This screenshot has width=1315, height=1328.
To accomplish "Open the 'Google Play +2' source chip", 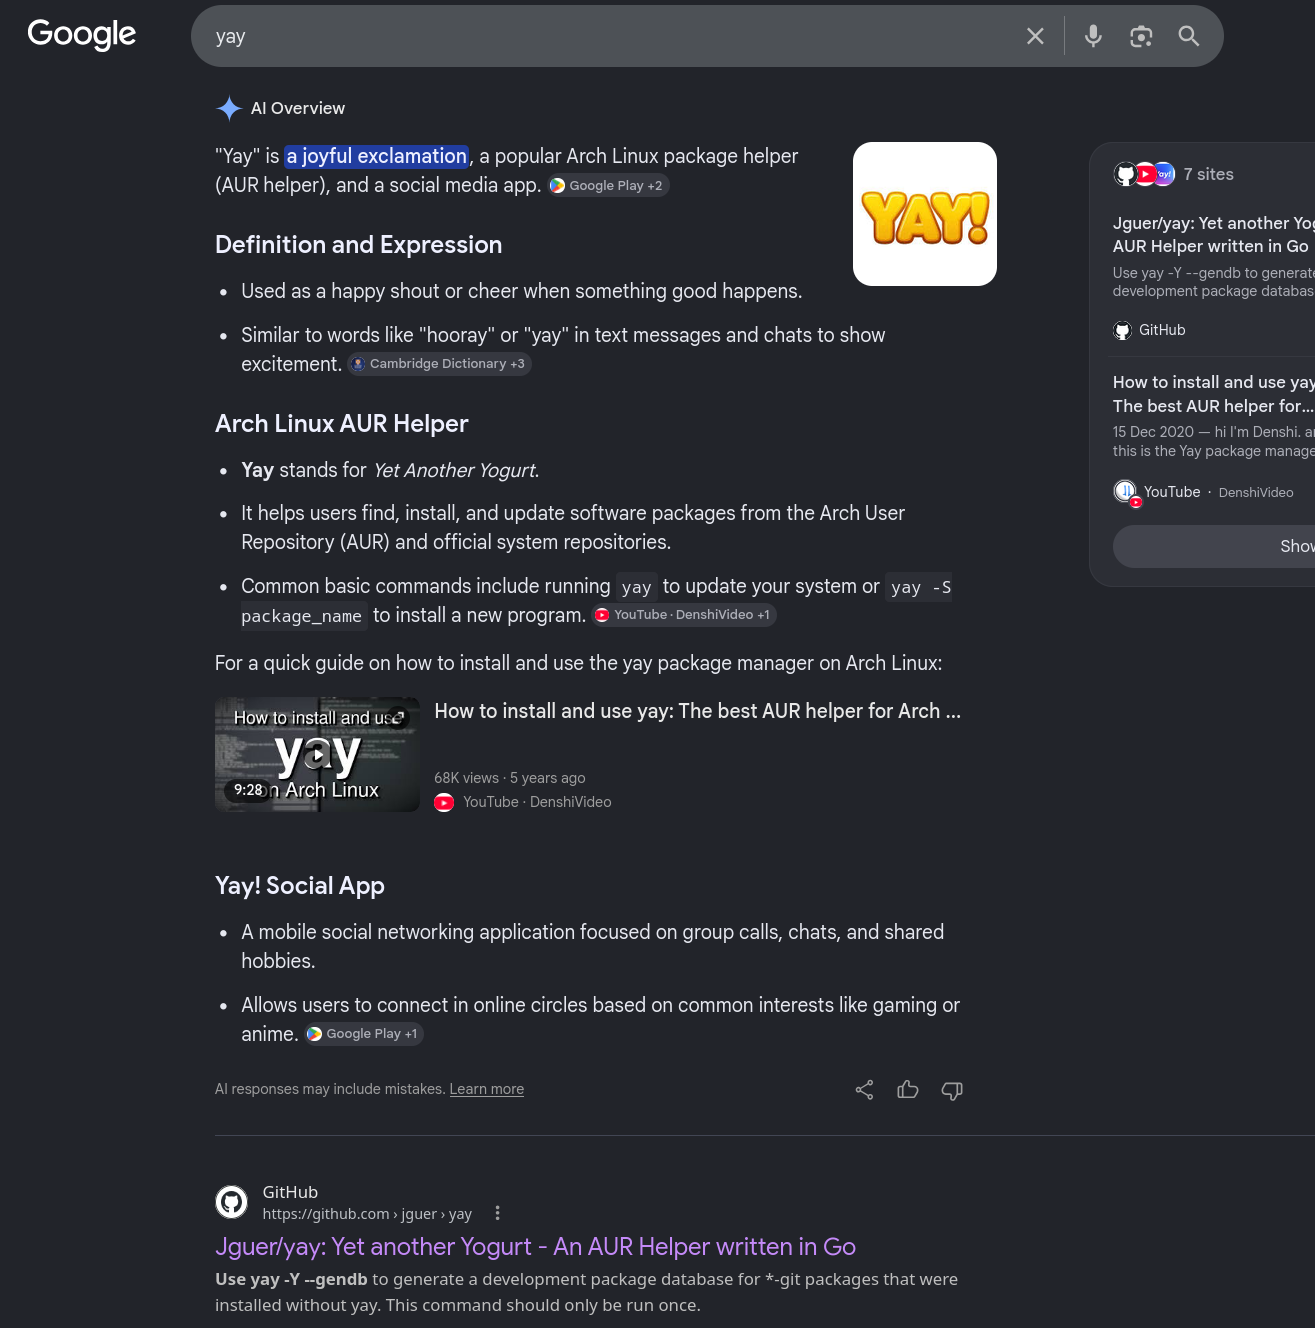I will click(608, 186).
